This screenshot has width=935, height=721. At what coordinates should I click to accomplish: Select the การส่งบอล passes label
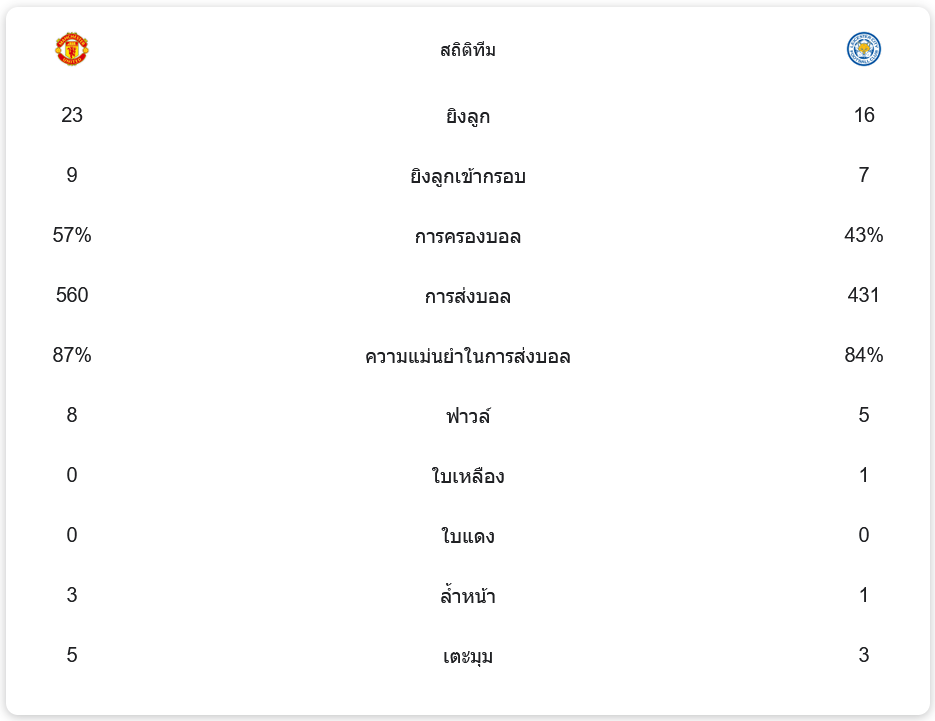click(467, 297)
